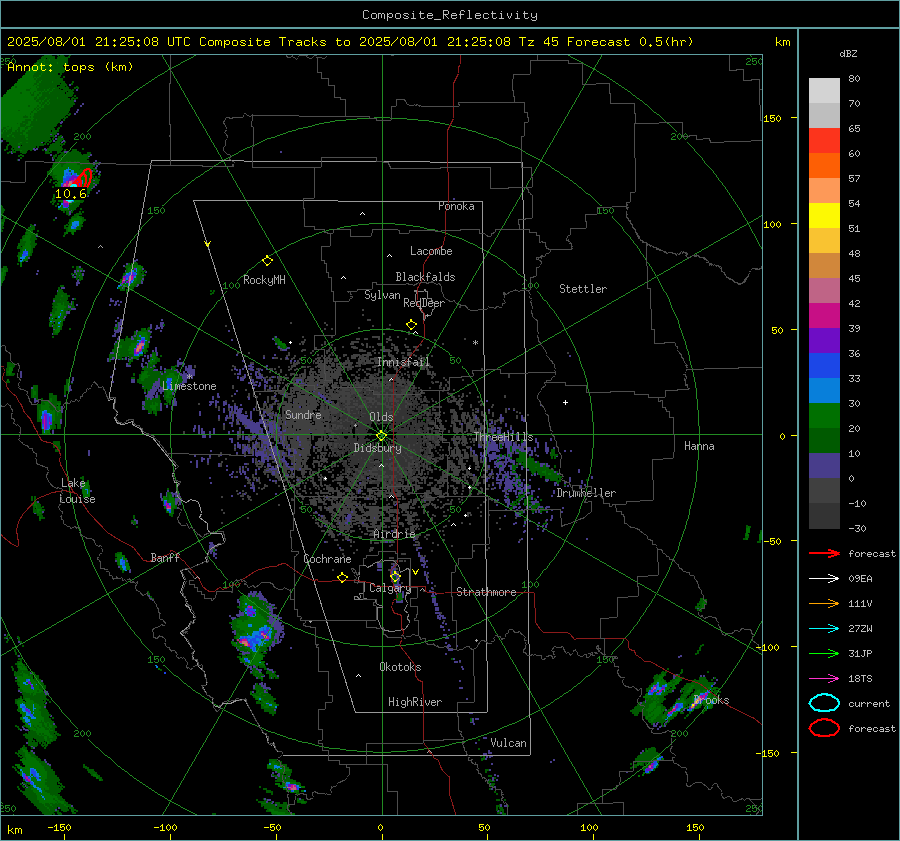The image size is (900, 841).
Task: Click the 'current' legend text
Action: coord(869,704)
